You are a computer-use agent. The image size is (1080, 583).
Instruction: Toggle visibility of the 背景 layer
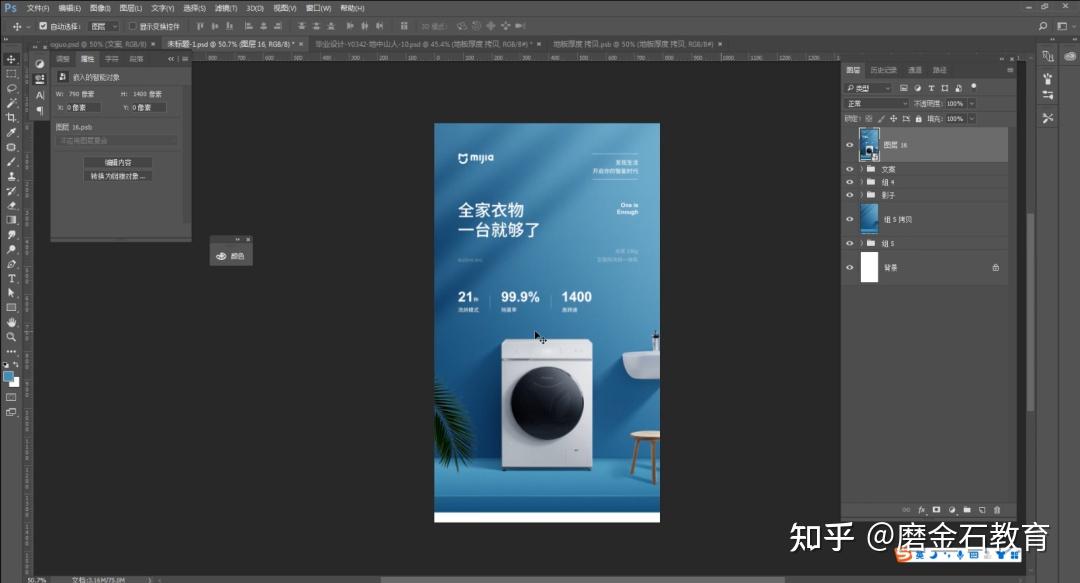coord(850,267)
